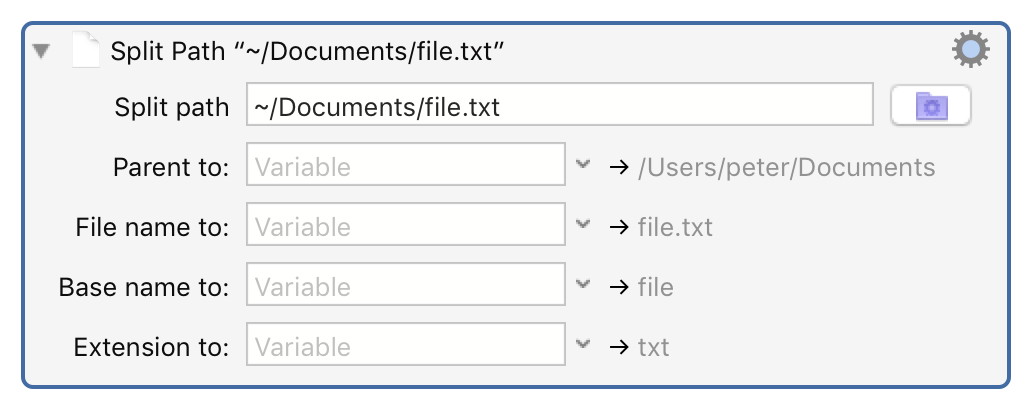Screen dimensions: 1032x416
Task: Click the 'txt' extension result preview
Action: point(653,347)
